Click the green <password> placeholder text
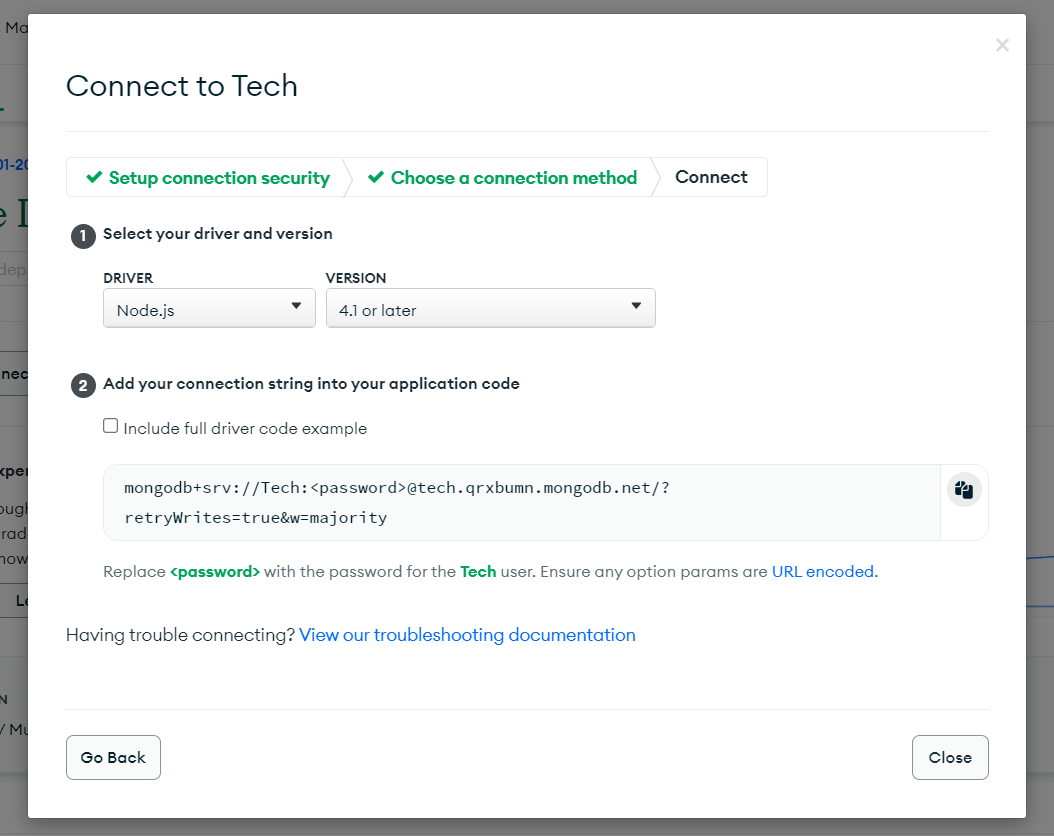Screen dimensions: 1054x836 [214, 571]
